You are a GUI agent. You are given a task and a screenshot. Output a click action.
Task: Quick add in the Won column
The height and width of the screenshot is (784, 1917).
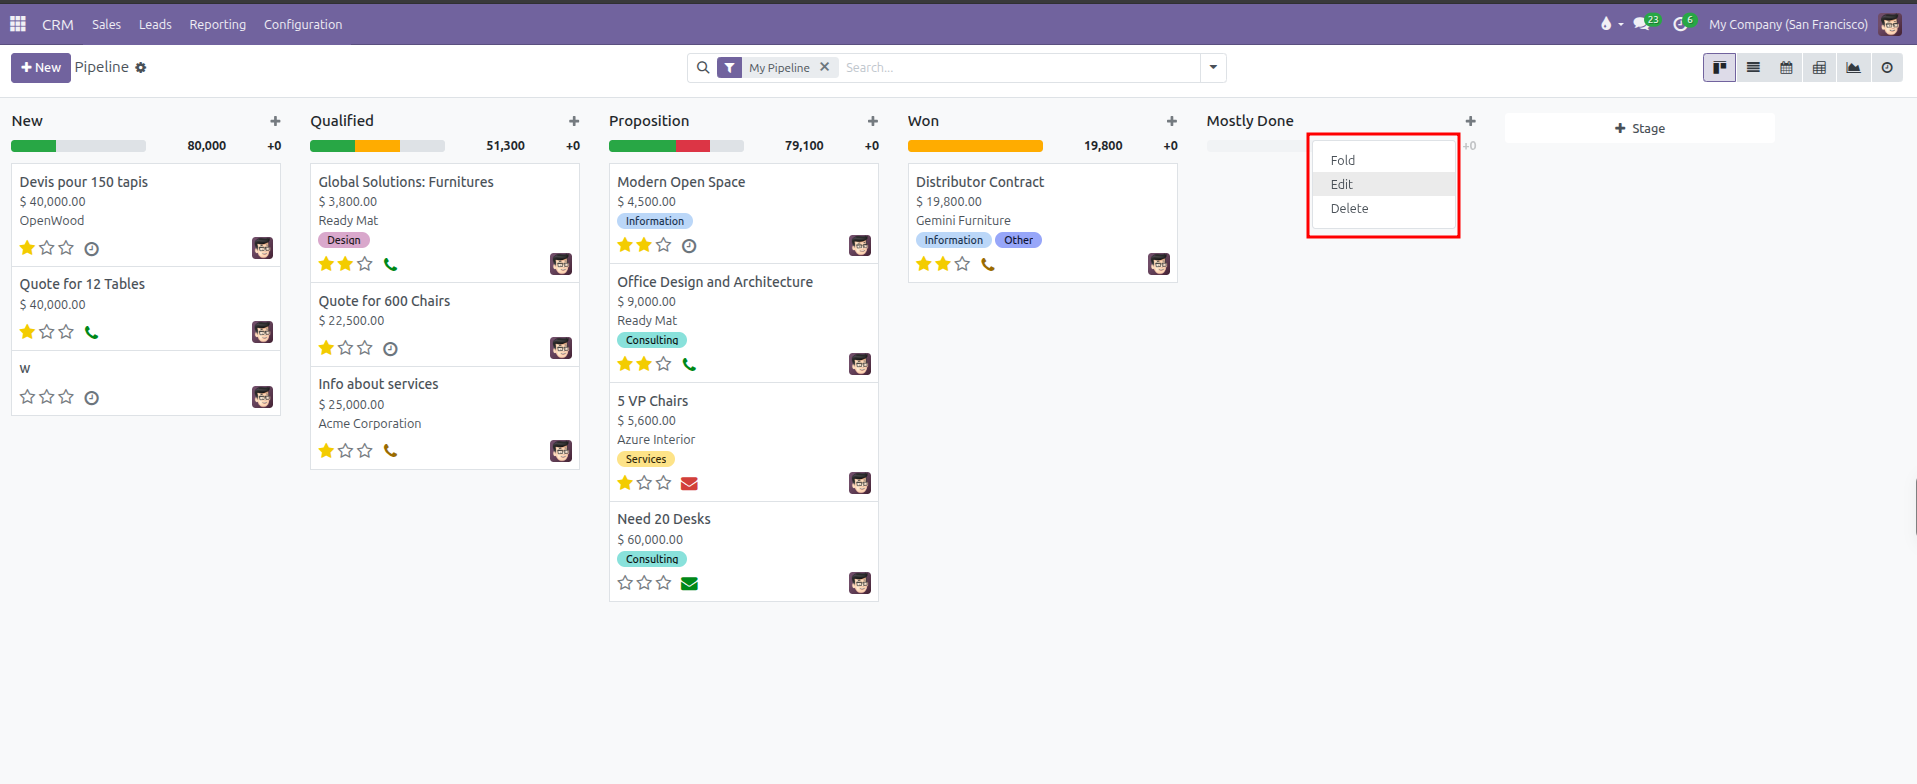(x=1172, y=121)
